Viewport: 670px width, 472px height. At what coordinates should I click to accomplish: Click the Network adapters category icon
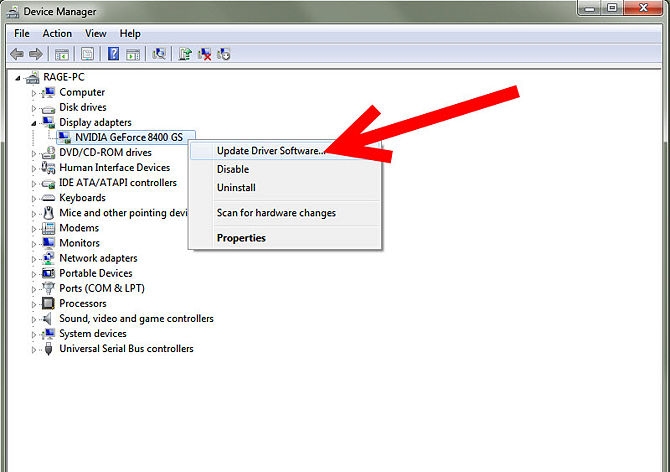pos(48,258)
